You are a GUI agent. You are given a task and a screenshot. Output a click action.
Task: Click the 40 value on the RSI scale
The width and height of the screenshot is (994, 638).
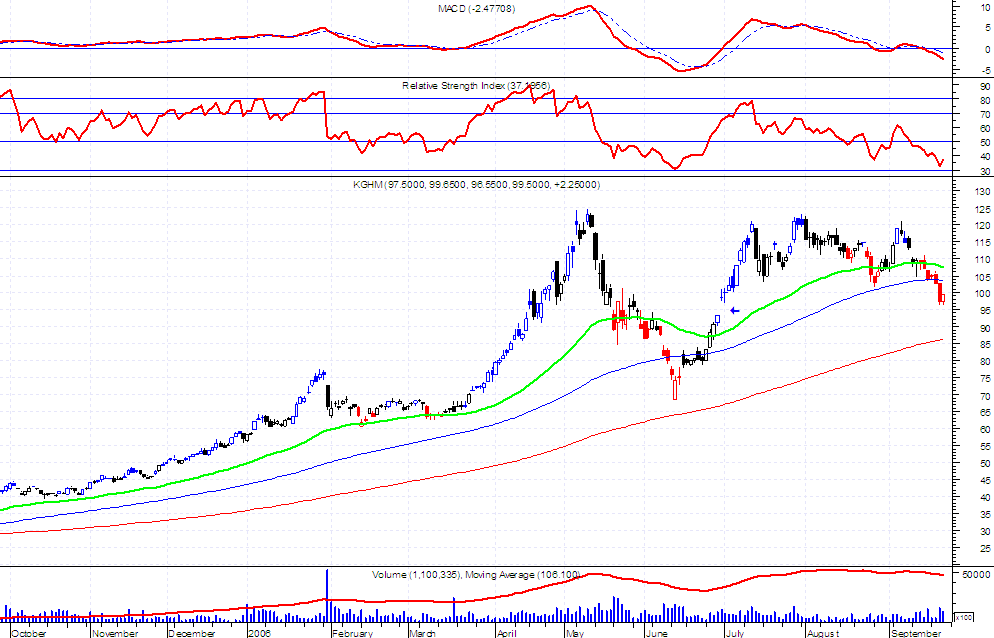tap(985, 157)
